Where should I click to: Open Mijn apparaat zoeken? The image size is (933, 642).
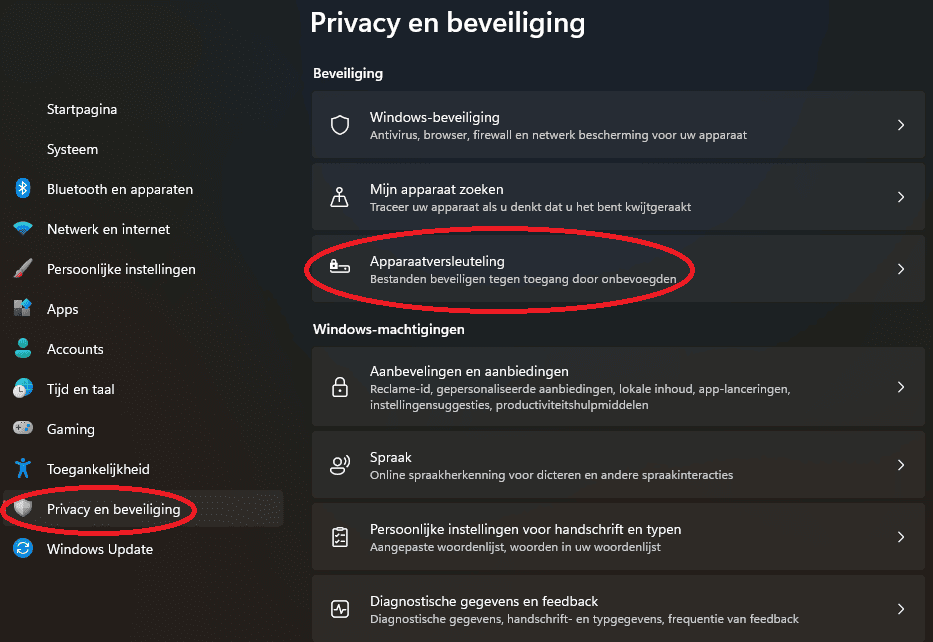(x=617, y=196)
